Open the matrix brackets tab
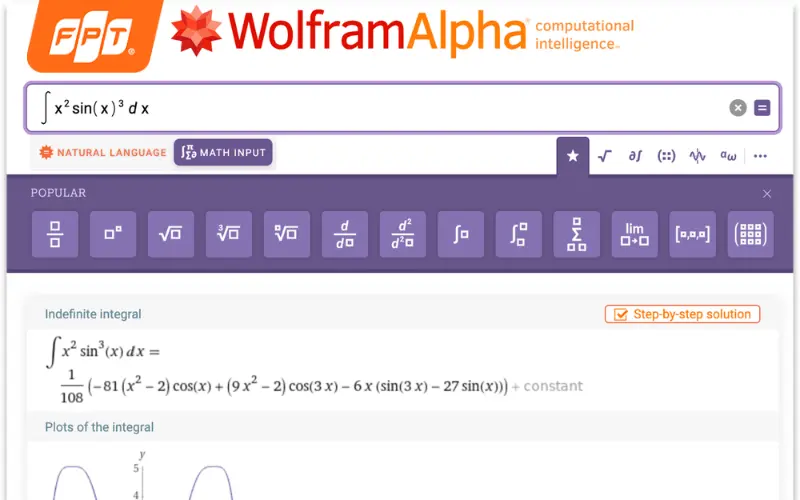Image resolution: width=800 pixels, height=500 pixels. pos(666,156)
